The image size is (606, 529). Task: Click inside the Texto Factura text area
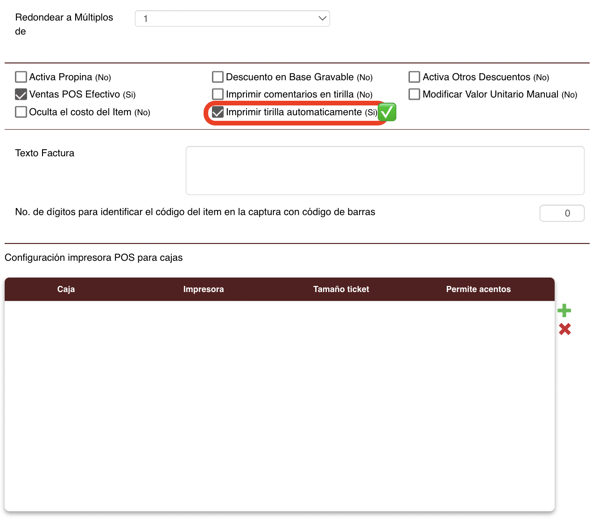pos(385,170)
